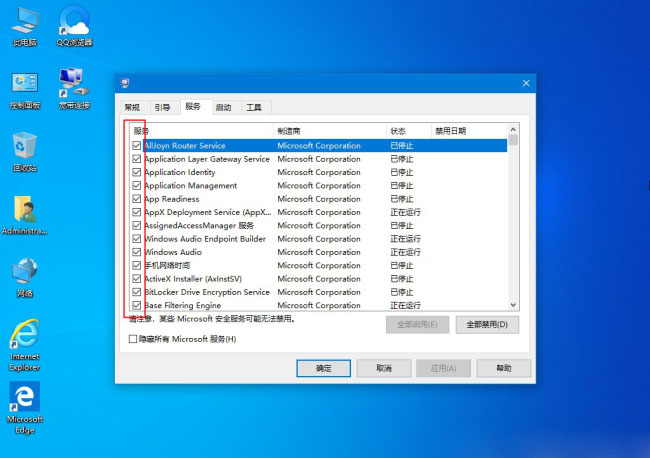Uncheck ActiveX Installer (AxInstSV) checkbox
The image size is (650, 458).
coord(137,279)
